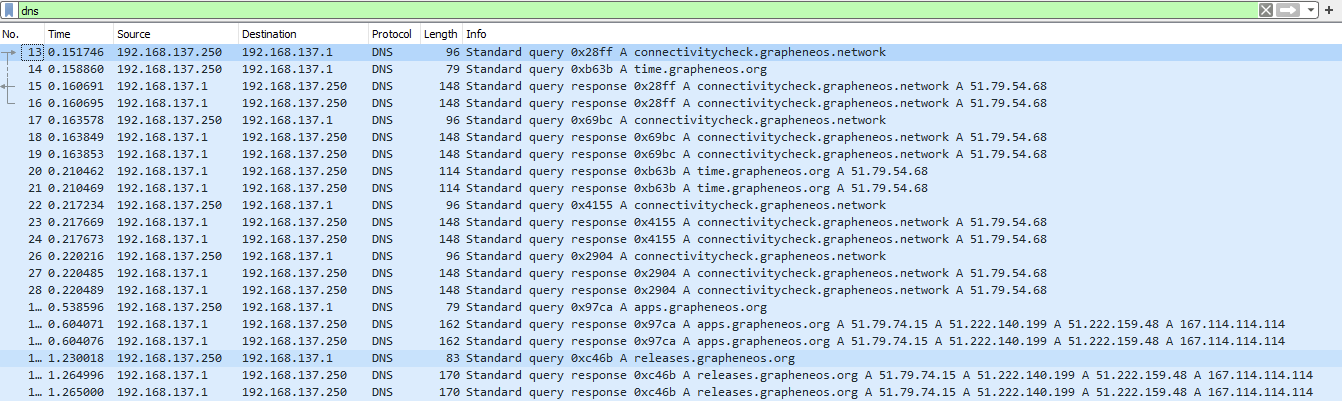Viewport: 1342px width, 403px height.
Task: Open the display filter bookmarks icon
Action: tap(9, 10)
